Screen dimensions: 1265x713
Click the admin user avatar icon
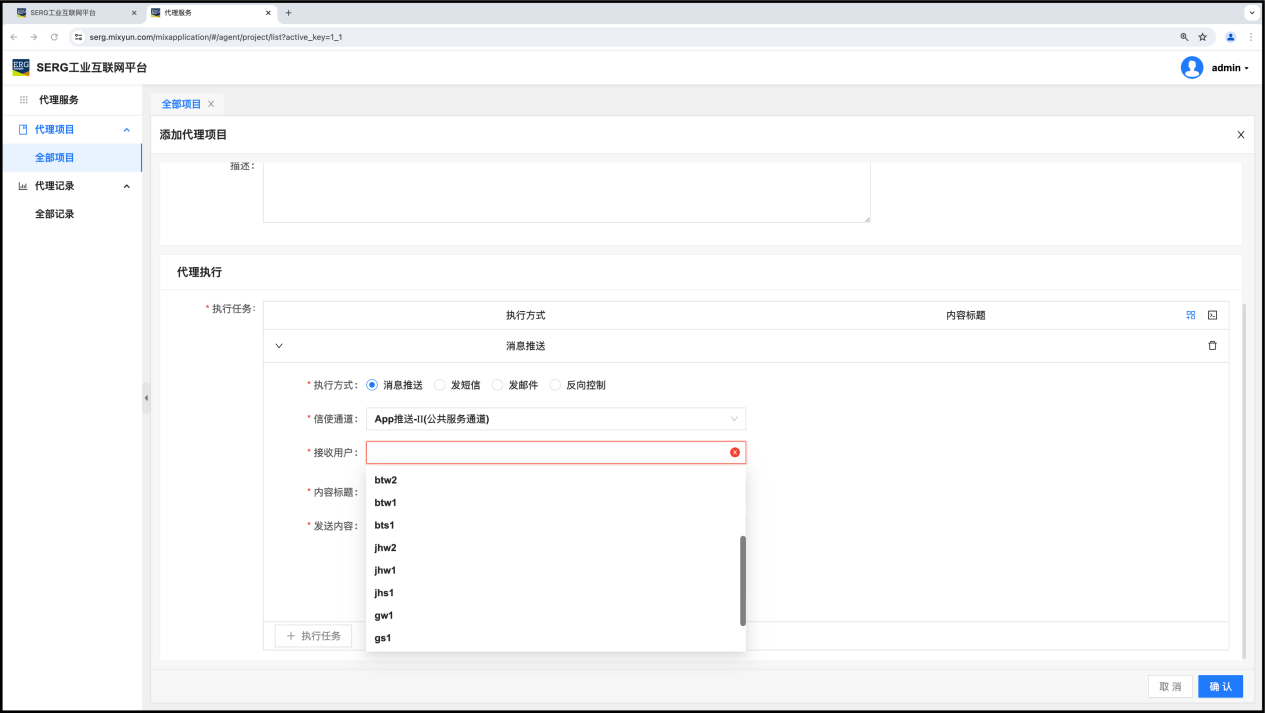pyautogui.click(x=1191, y=68)
